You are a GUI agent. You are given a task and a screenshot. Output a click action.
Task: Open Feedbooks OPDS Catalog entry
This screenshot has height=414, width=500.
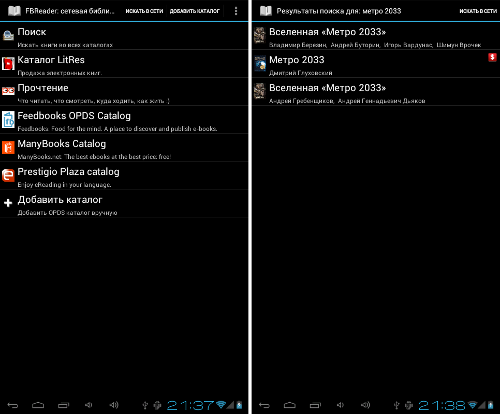point(124,120)
